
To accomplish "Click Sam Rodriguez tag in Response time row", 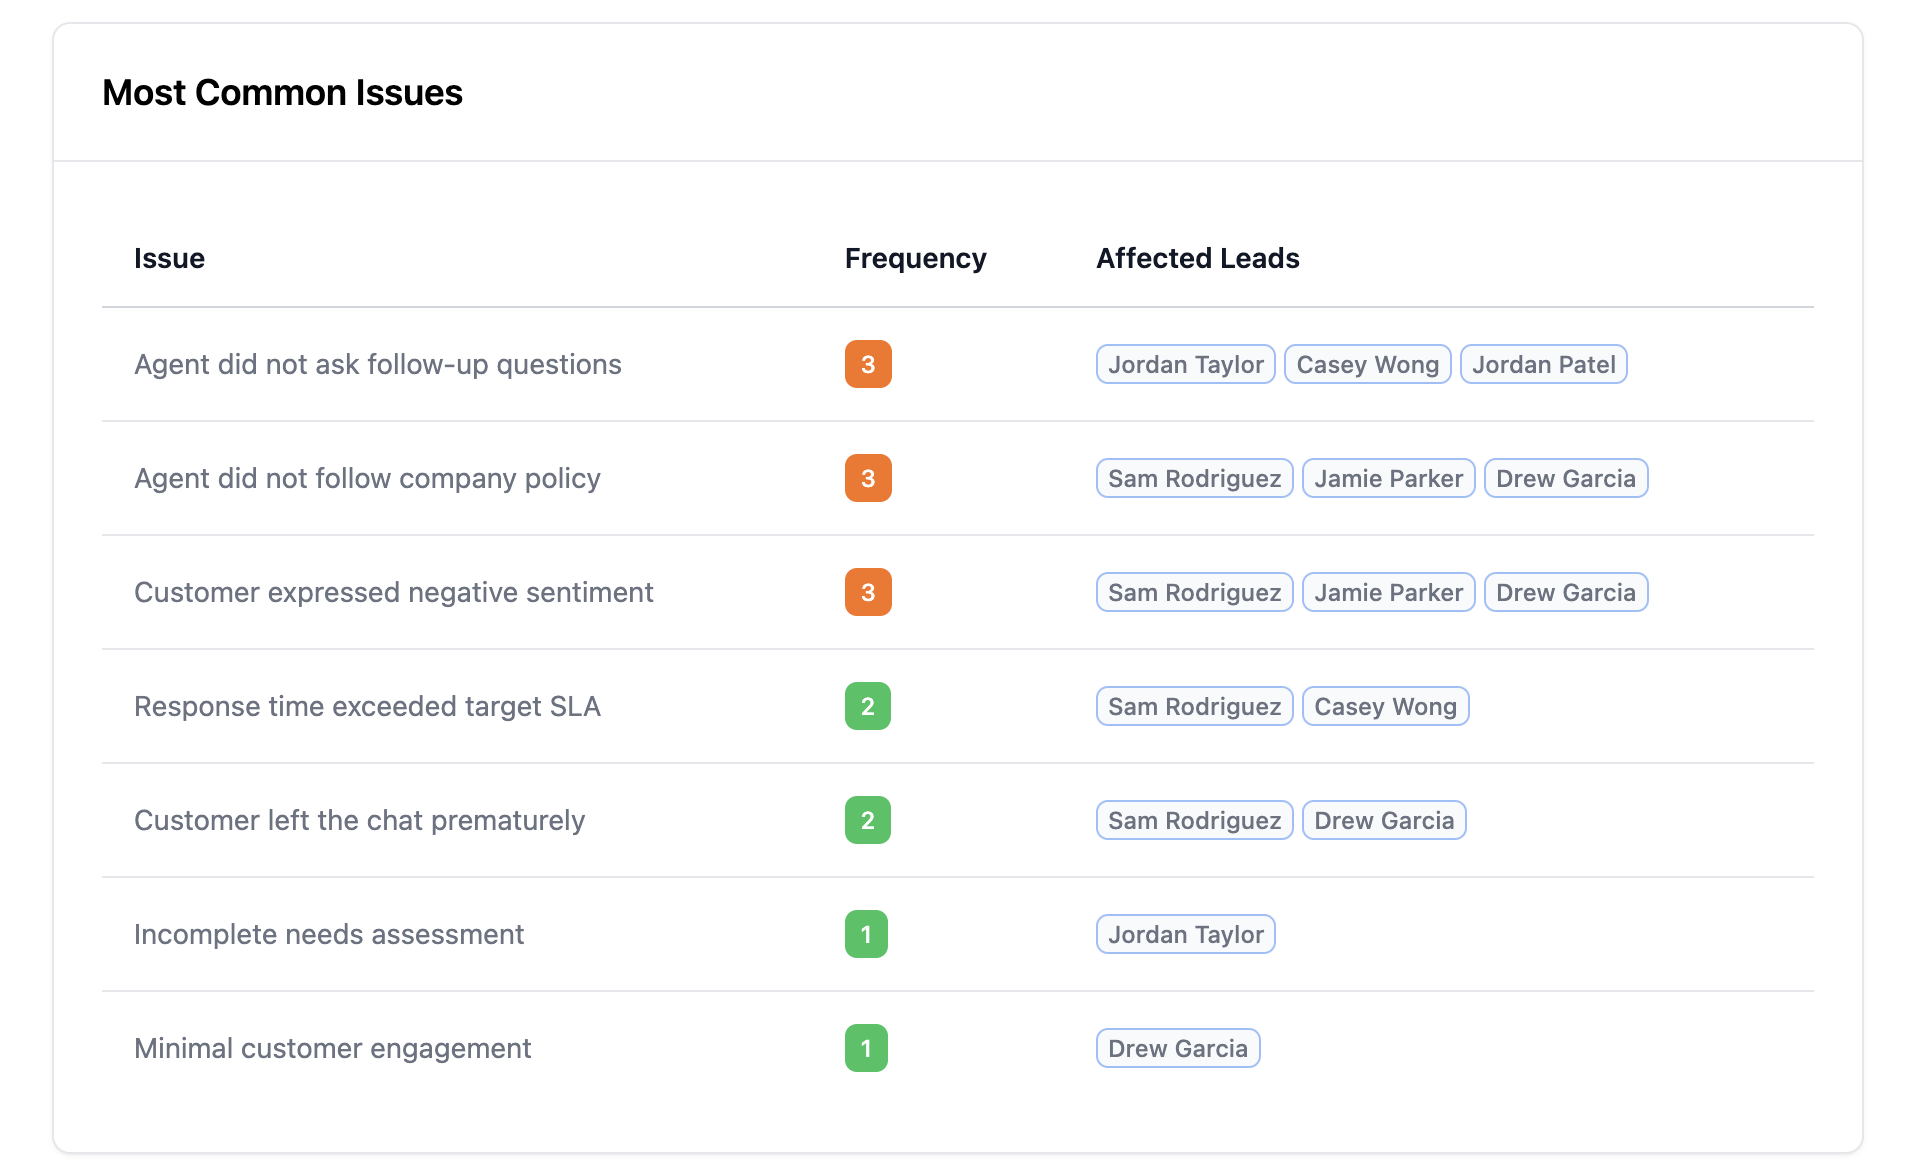I will coord(1194,707).
